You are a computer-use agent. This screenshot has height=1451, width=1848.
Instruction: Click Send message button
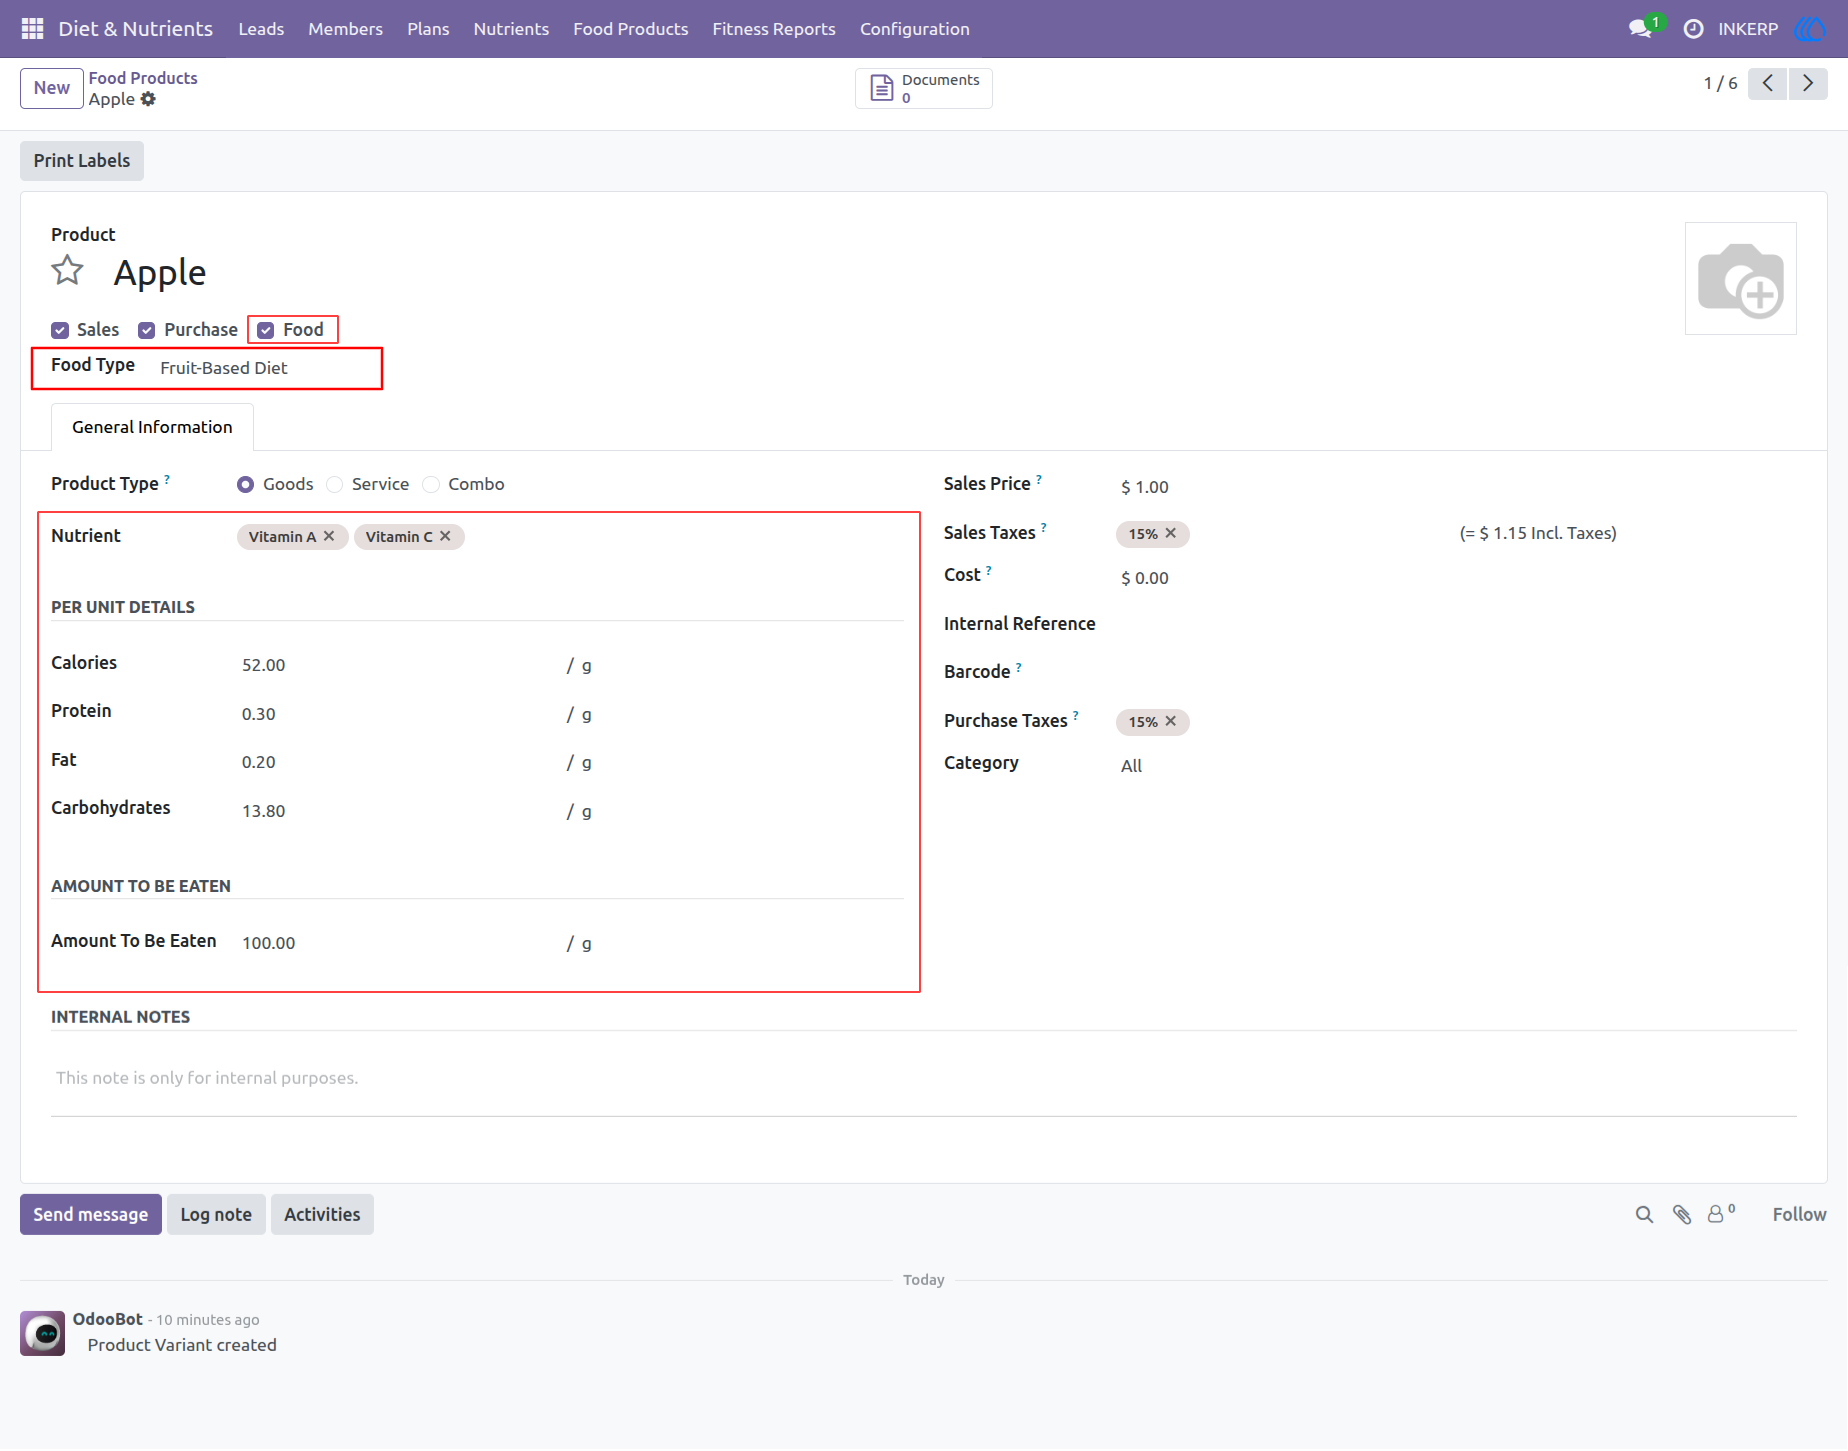[x=91, y=1215]
